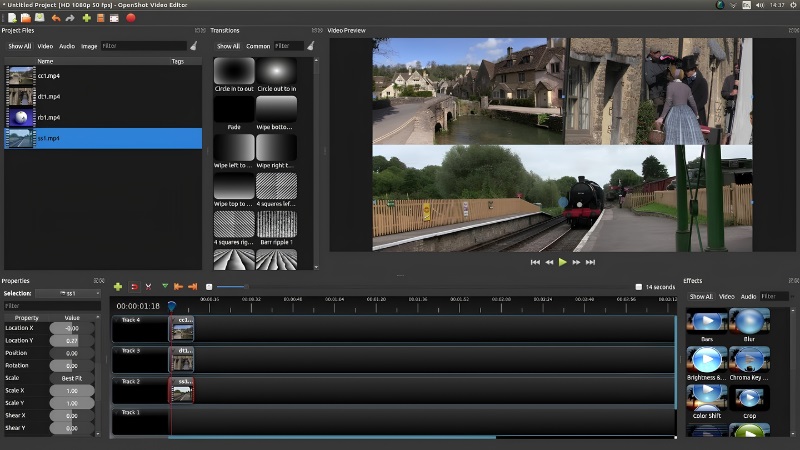Open the ss1 clip menu arrow on Track 2
The width and height of the screenshot is (800, 450).
[175, 381]
